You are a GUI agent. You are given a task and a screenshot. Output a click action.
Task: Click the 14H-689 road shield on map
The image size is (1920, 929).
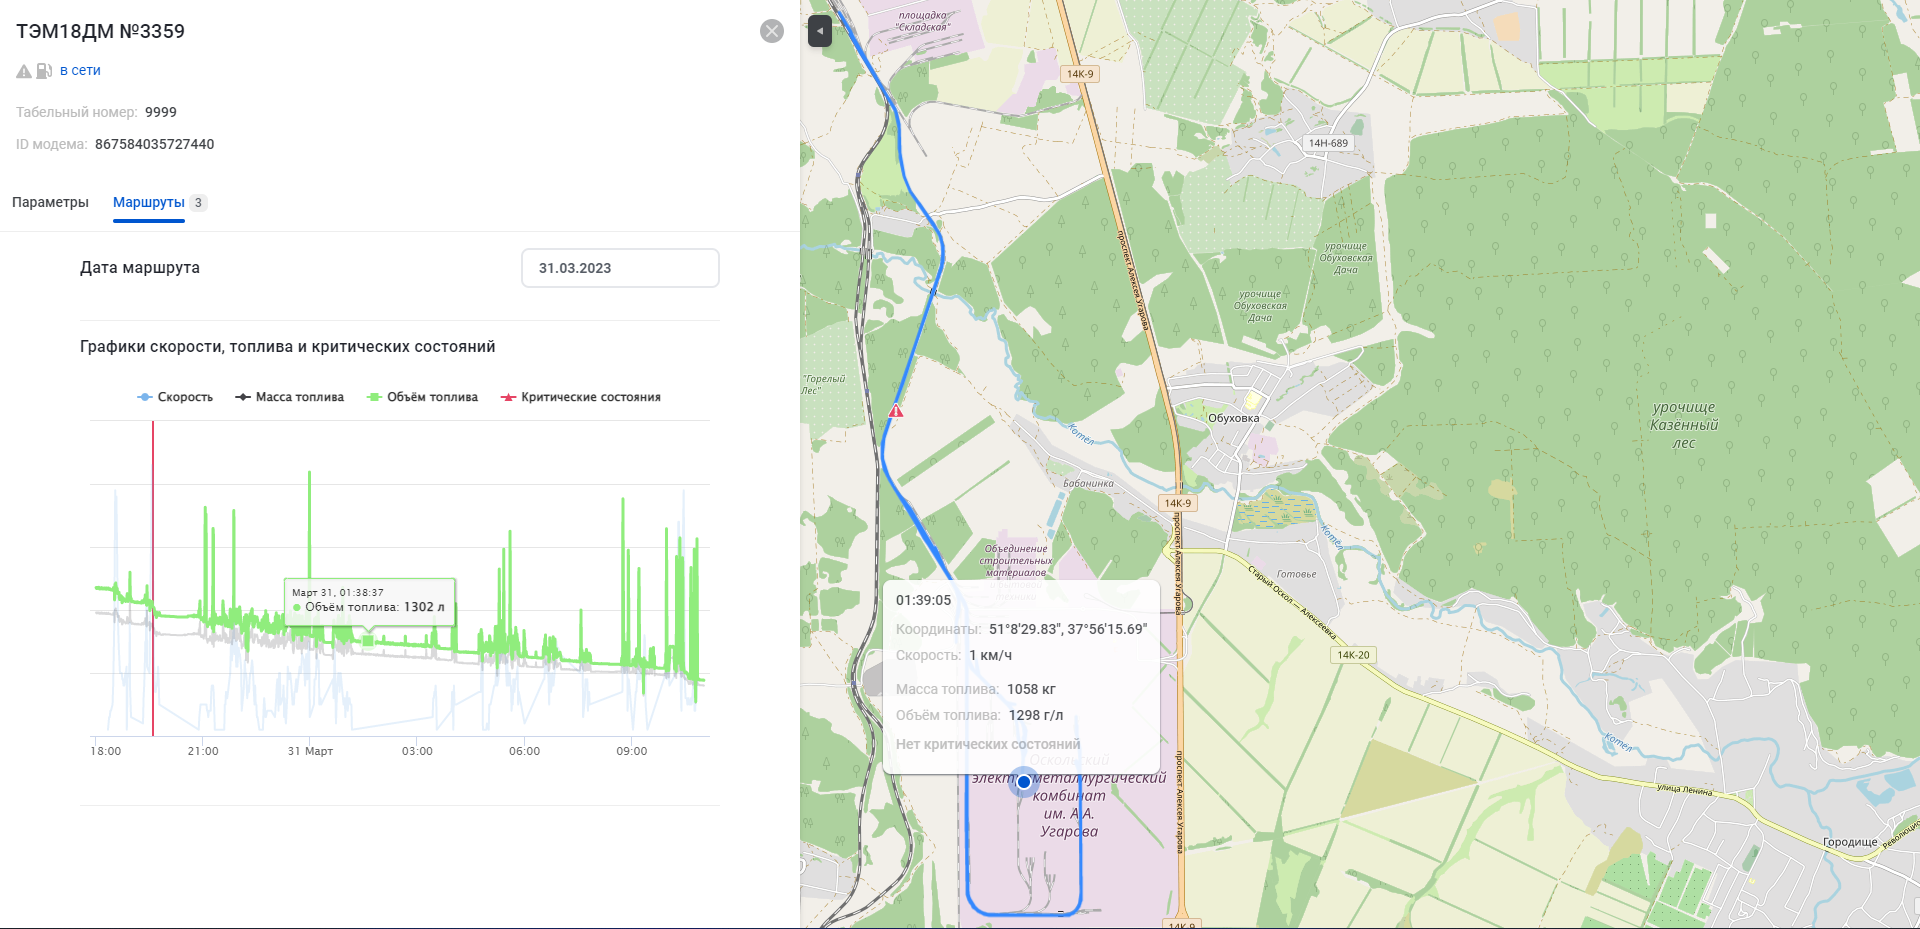1328,143
